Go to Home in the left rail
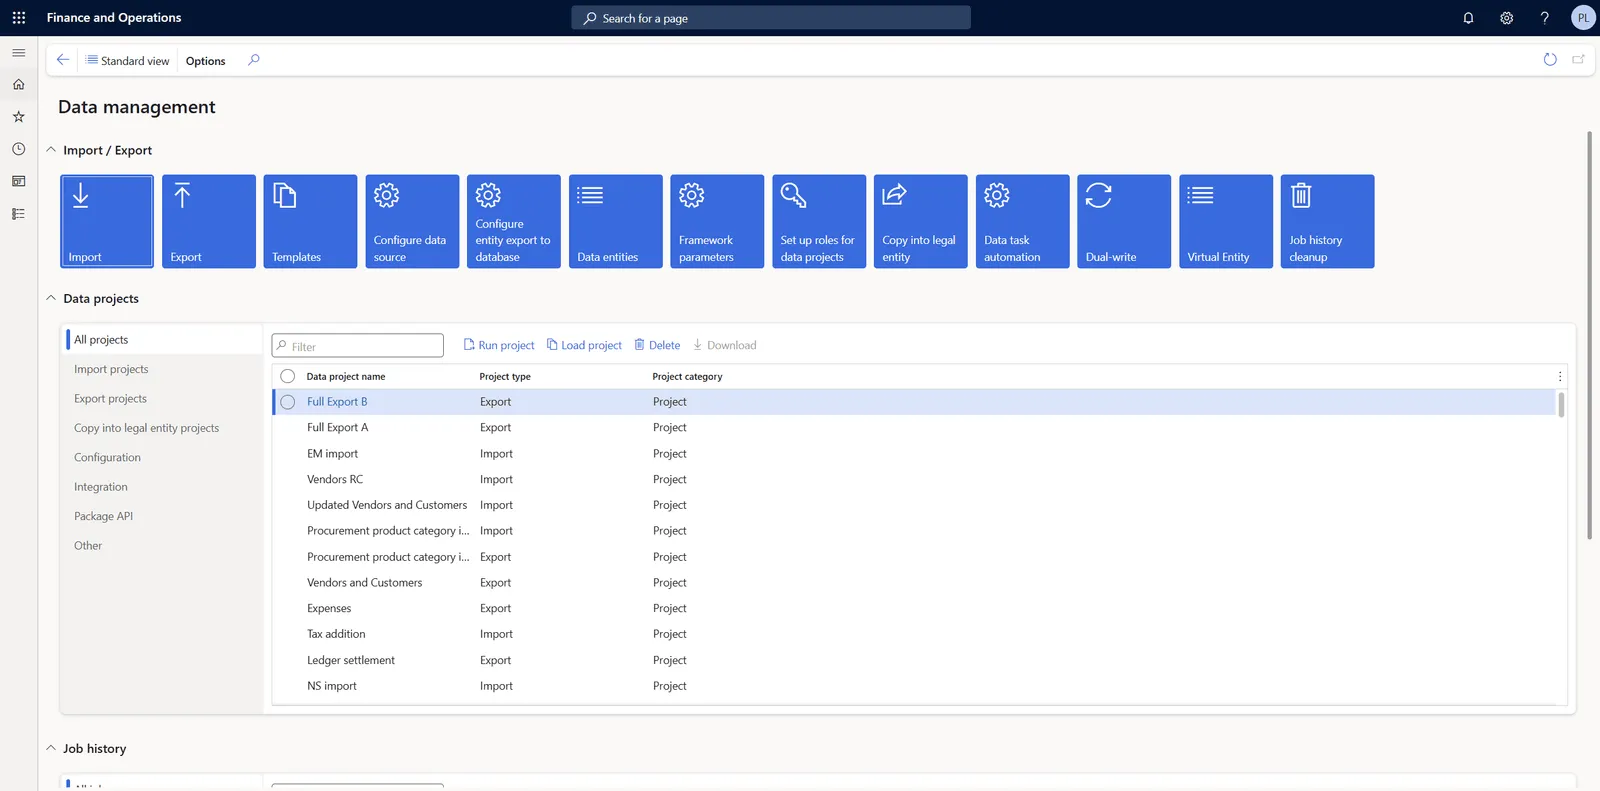The width and height of the screenshot is (1600, 791). tap(19, 85)
